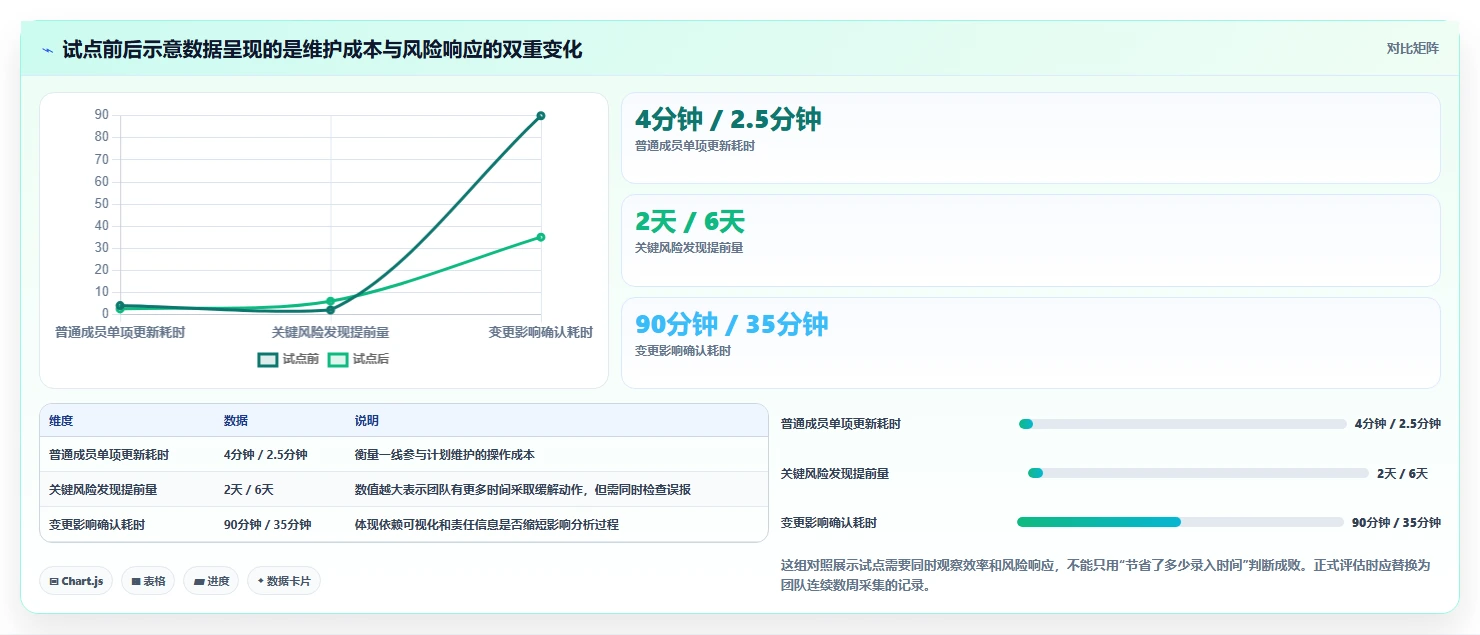1480x635 pixels.
Task: Click the lightning icon beside the title
Action: point(47,50)
